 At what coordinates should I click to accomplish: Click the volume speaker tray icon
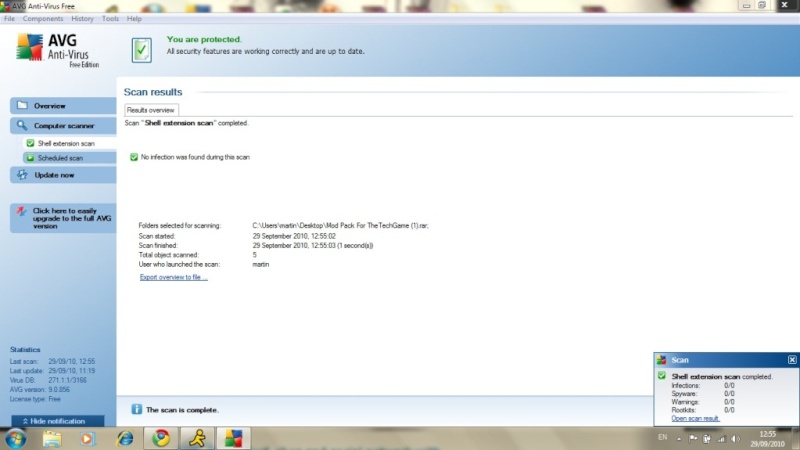(x=735, y=438)
